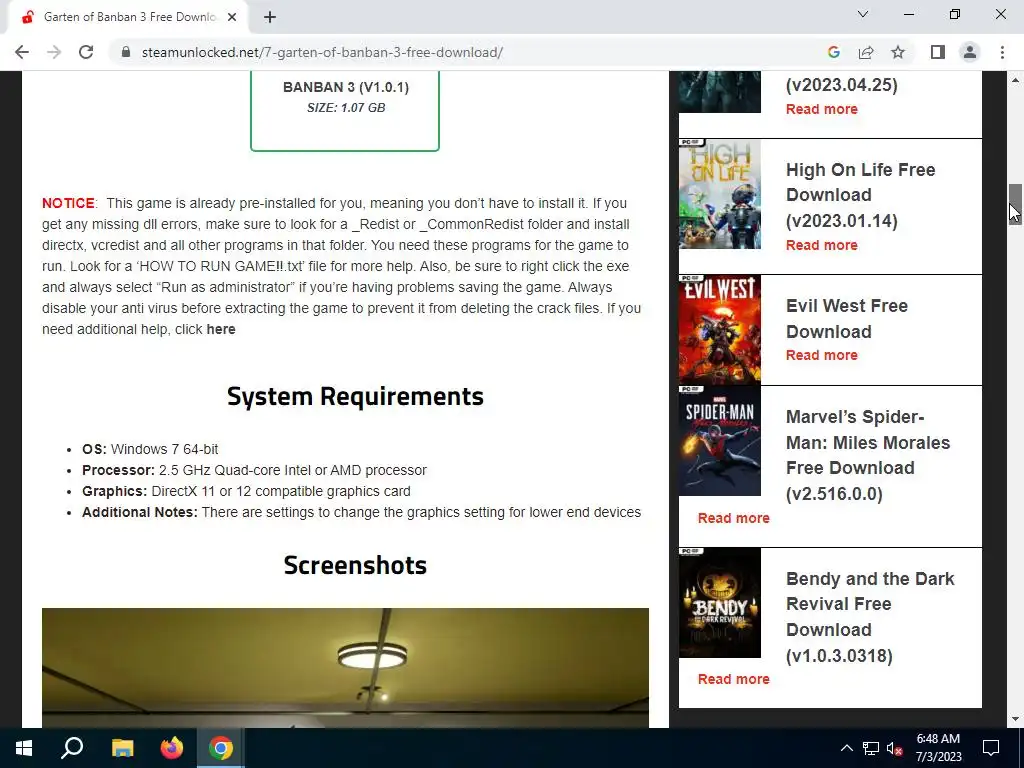Read more about Spider-Man Miles Morales
Image resolution: width=1024 pixels, height=768 pixels.
tap(733, 518)
